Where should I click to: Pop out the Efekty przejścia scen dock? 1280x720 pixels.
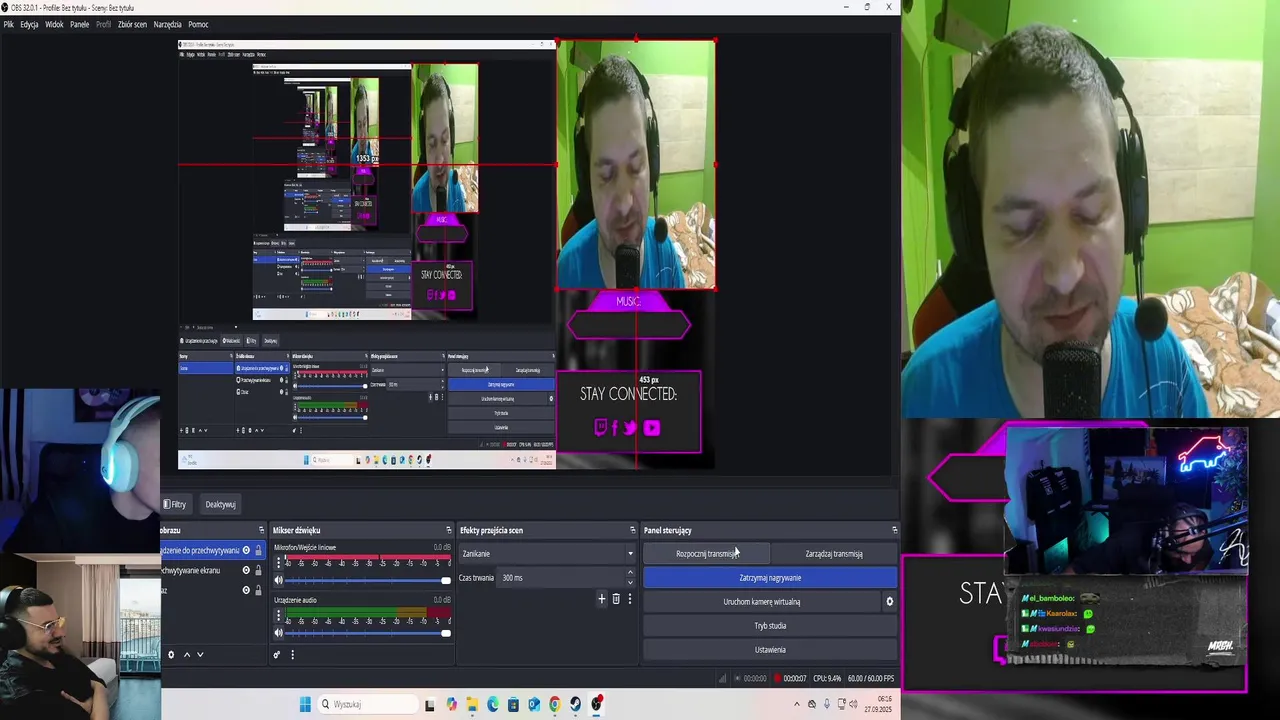click(x=632, y=530)
